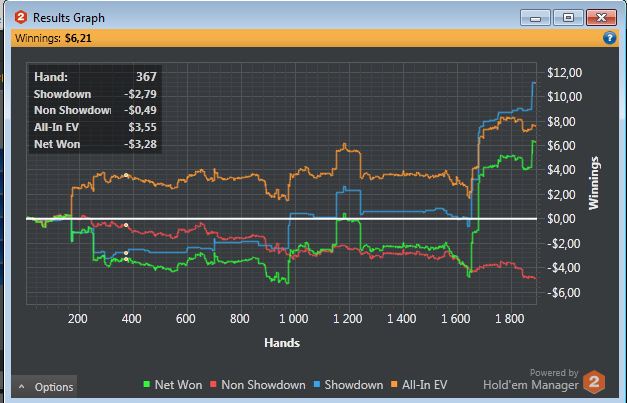Click the Winnings $6,21 header value
This screenshot has width=627, height=403.
click(78, 38)
